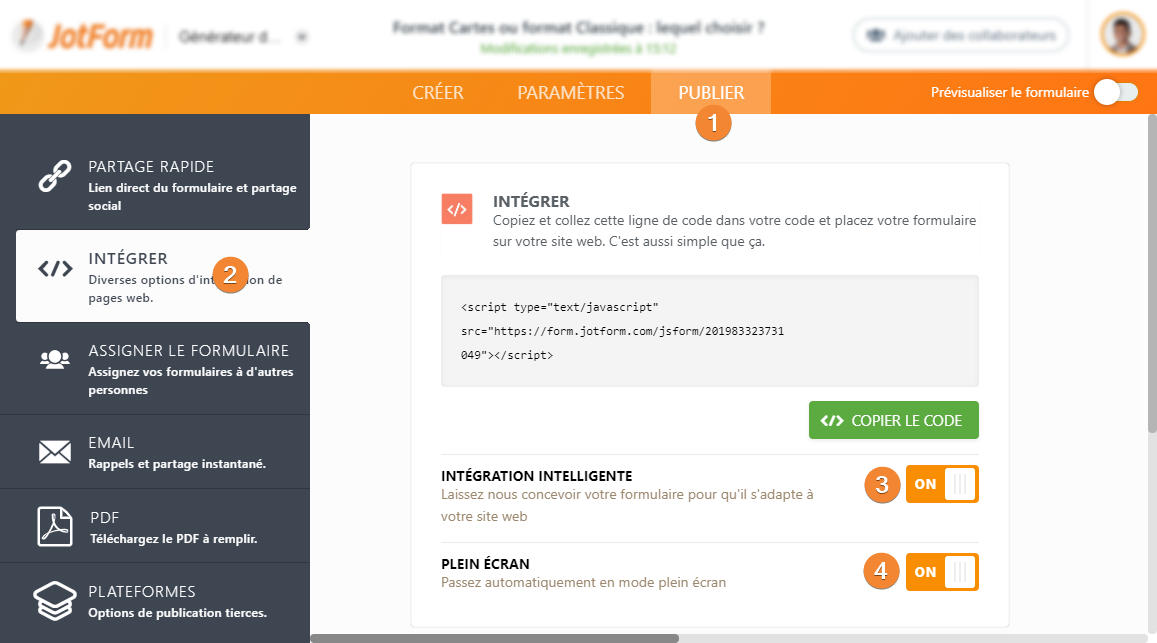The width and height of the screenshot is (1157, 643).
Task: Click the INTÉGRATION INTELLIGENTE heading
Action: click(x=536, y=476)
